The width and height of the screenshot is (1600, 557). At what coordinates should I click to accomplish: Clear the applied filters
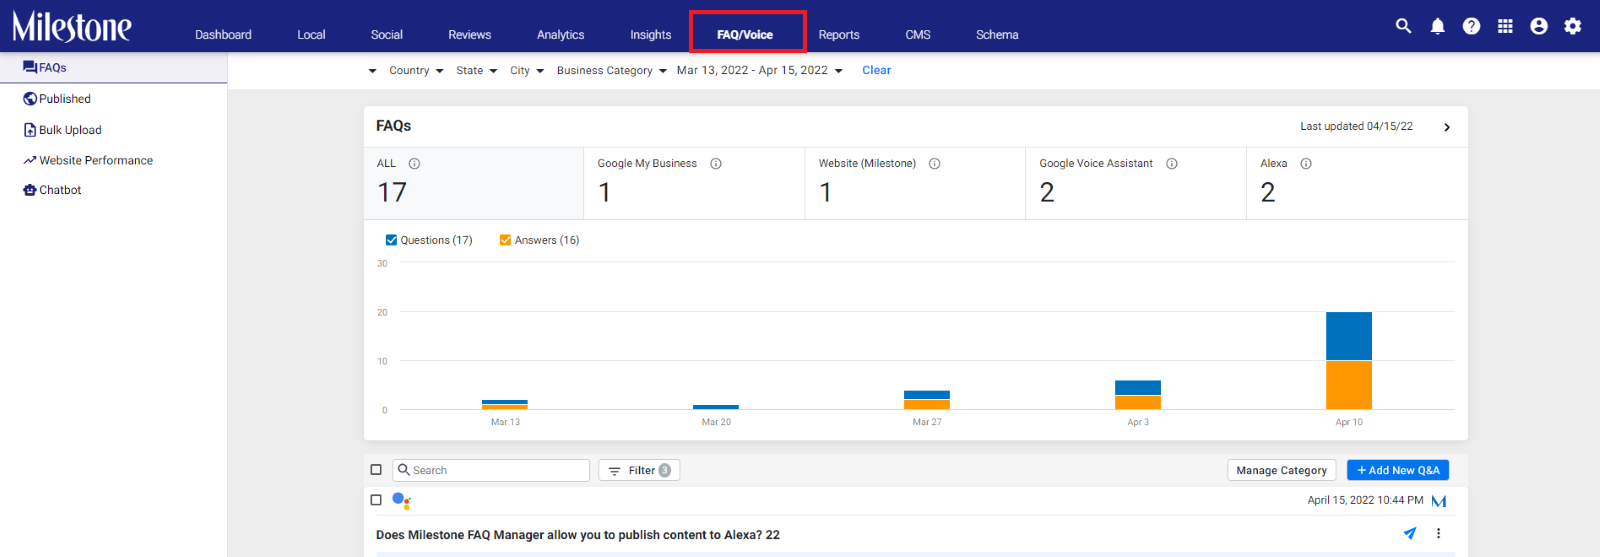tap(876, 71)
